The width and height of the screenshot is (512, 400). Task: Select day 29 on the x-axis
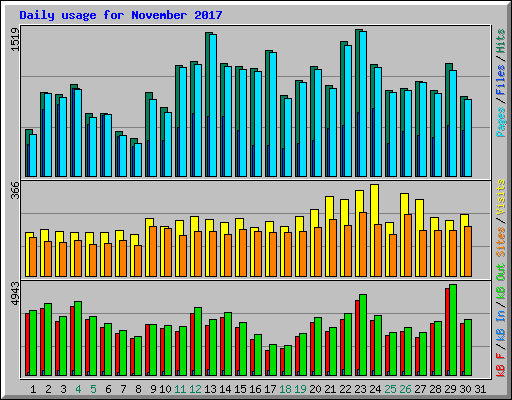click(x=450, y=389)
